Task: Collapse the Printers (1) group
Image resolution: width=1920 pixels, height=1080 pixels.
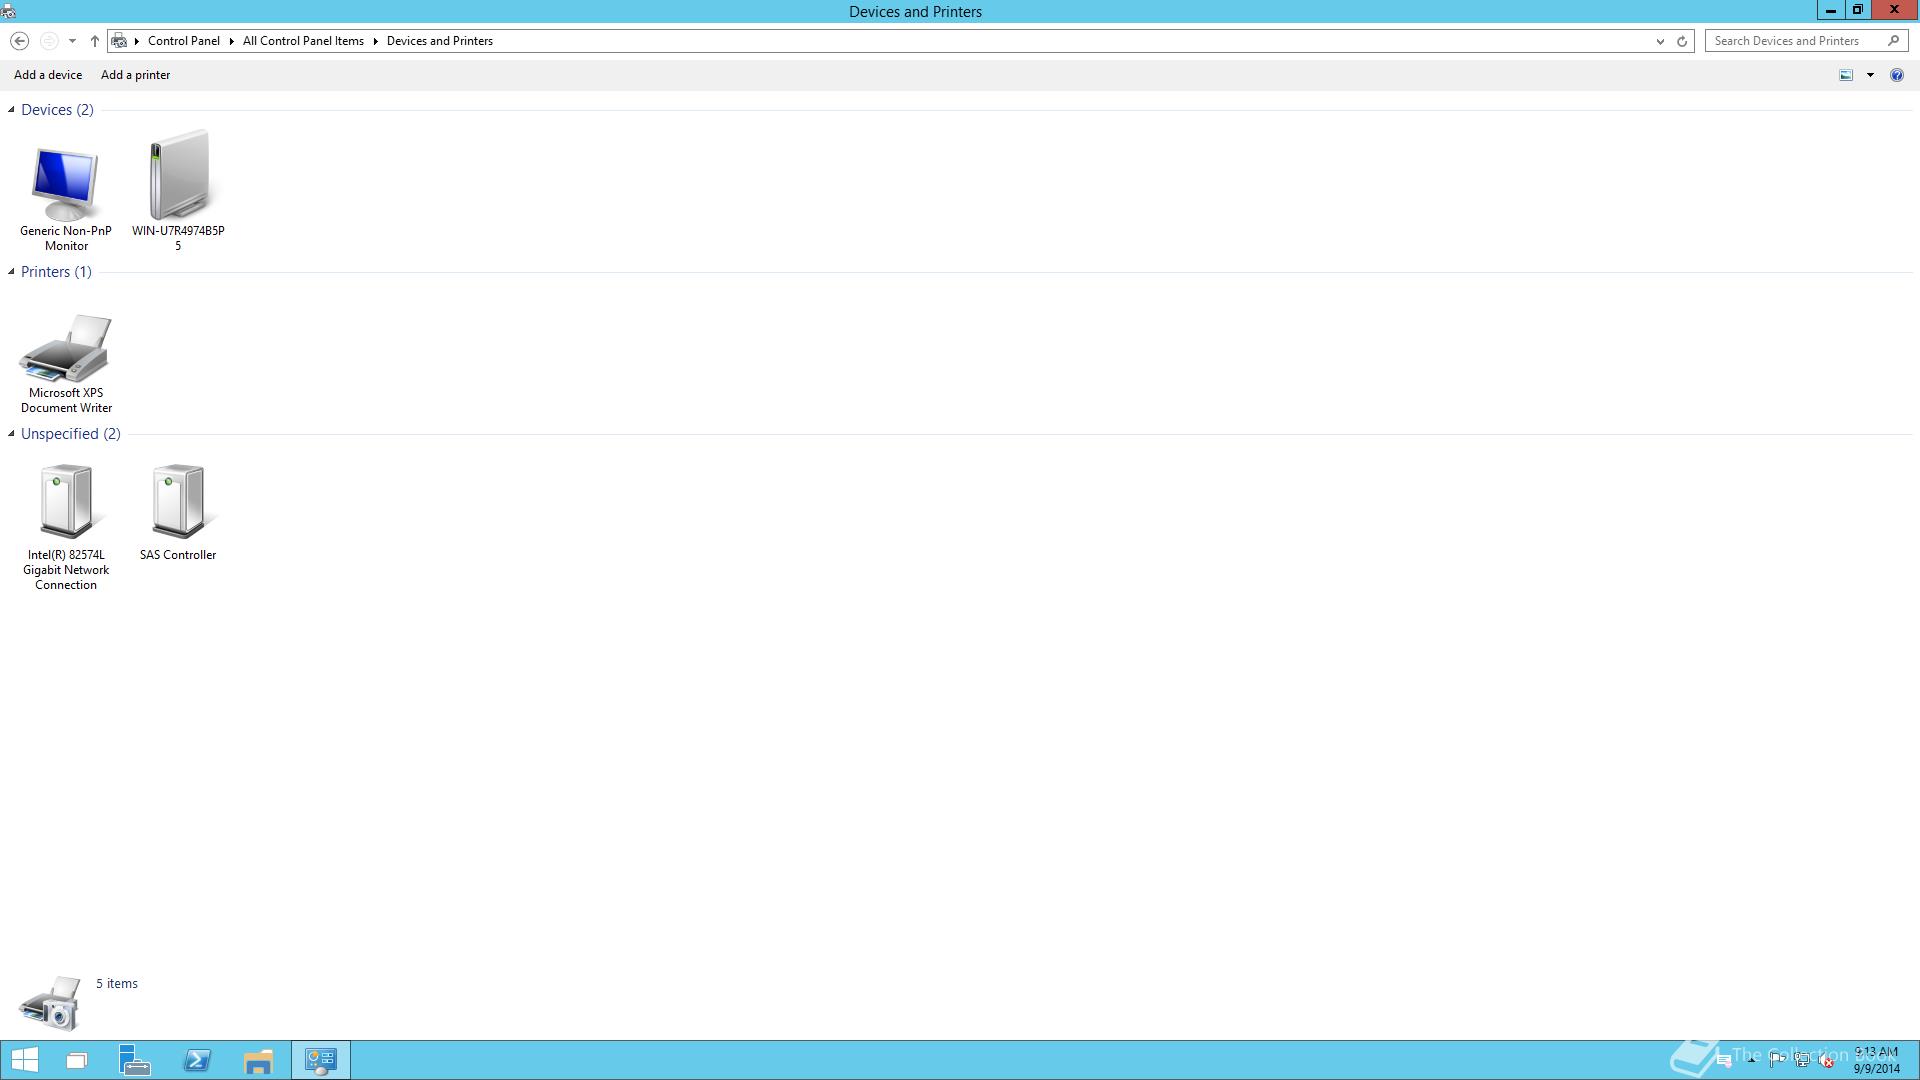Action: pyautogui.click(x=11, y=272)
